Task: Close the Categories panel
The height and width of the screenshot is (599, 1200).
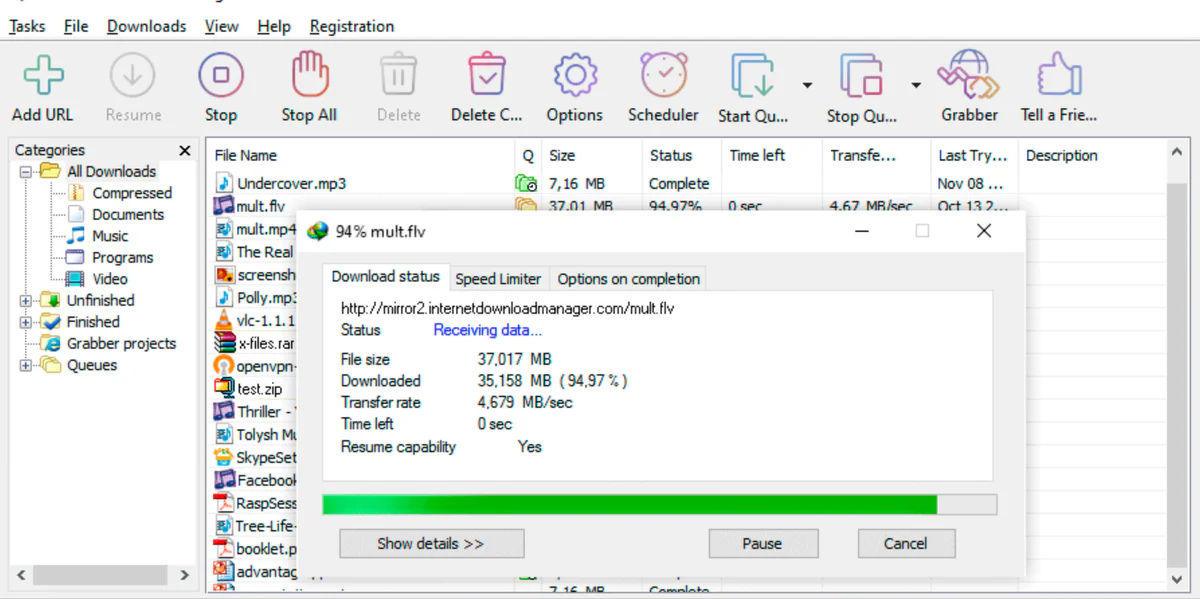Action: 184,151
